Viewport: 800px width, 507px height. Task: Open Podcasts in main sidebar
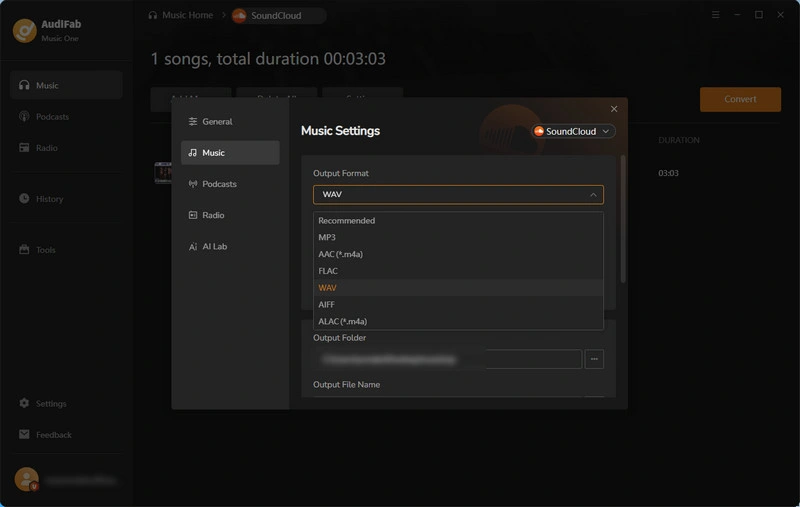pyautogui.click(x=66, y=117)
